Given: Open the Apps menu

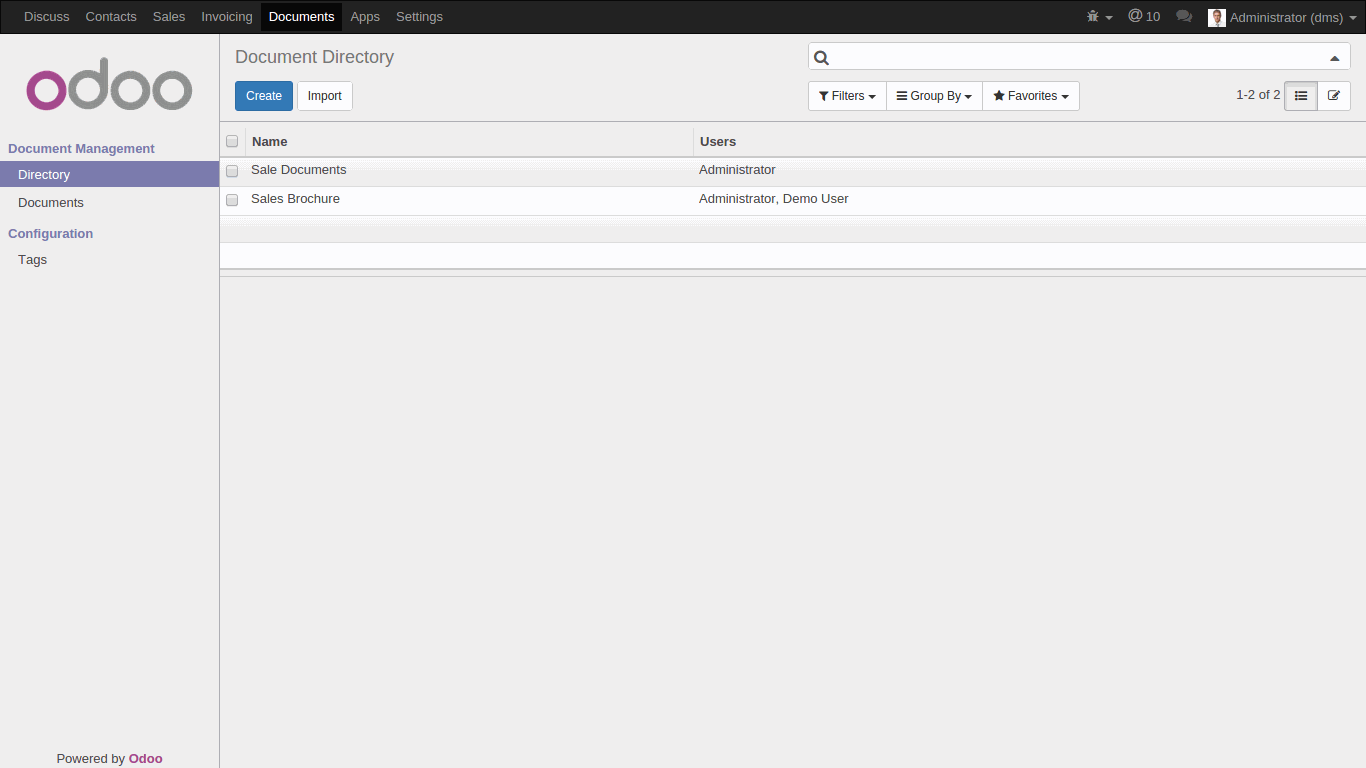Looking at the screenshot, I should click(365, 17).
